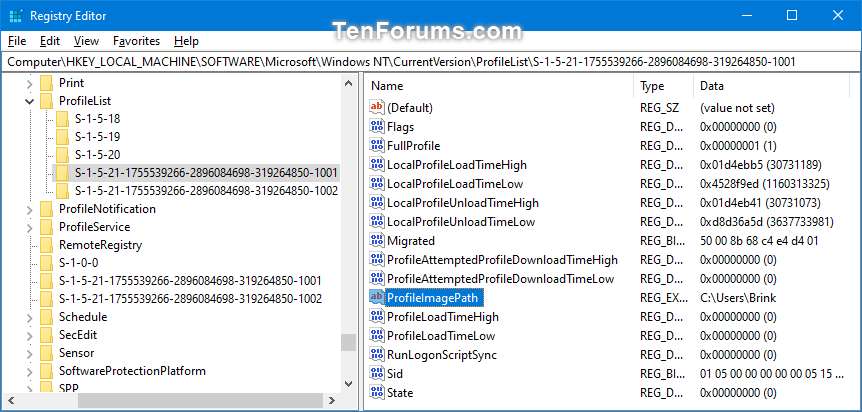
Task: Click the Sid binary value icon
Action: pyautogui.click(x=377, y=374)
